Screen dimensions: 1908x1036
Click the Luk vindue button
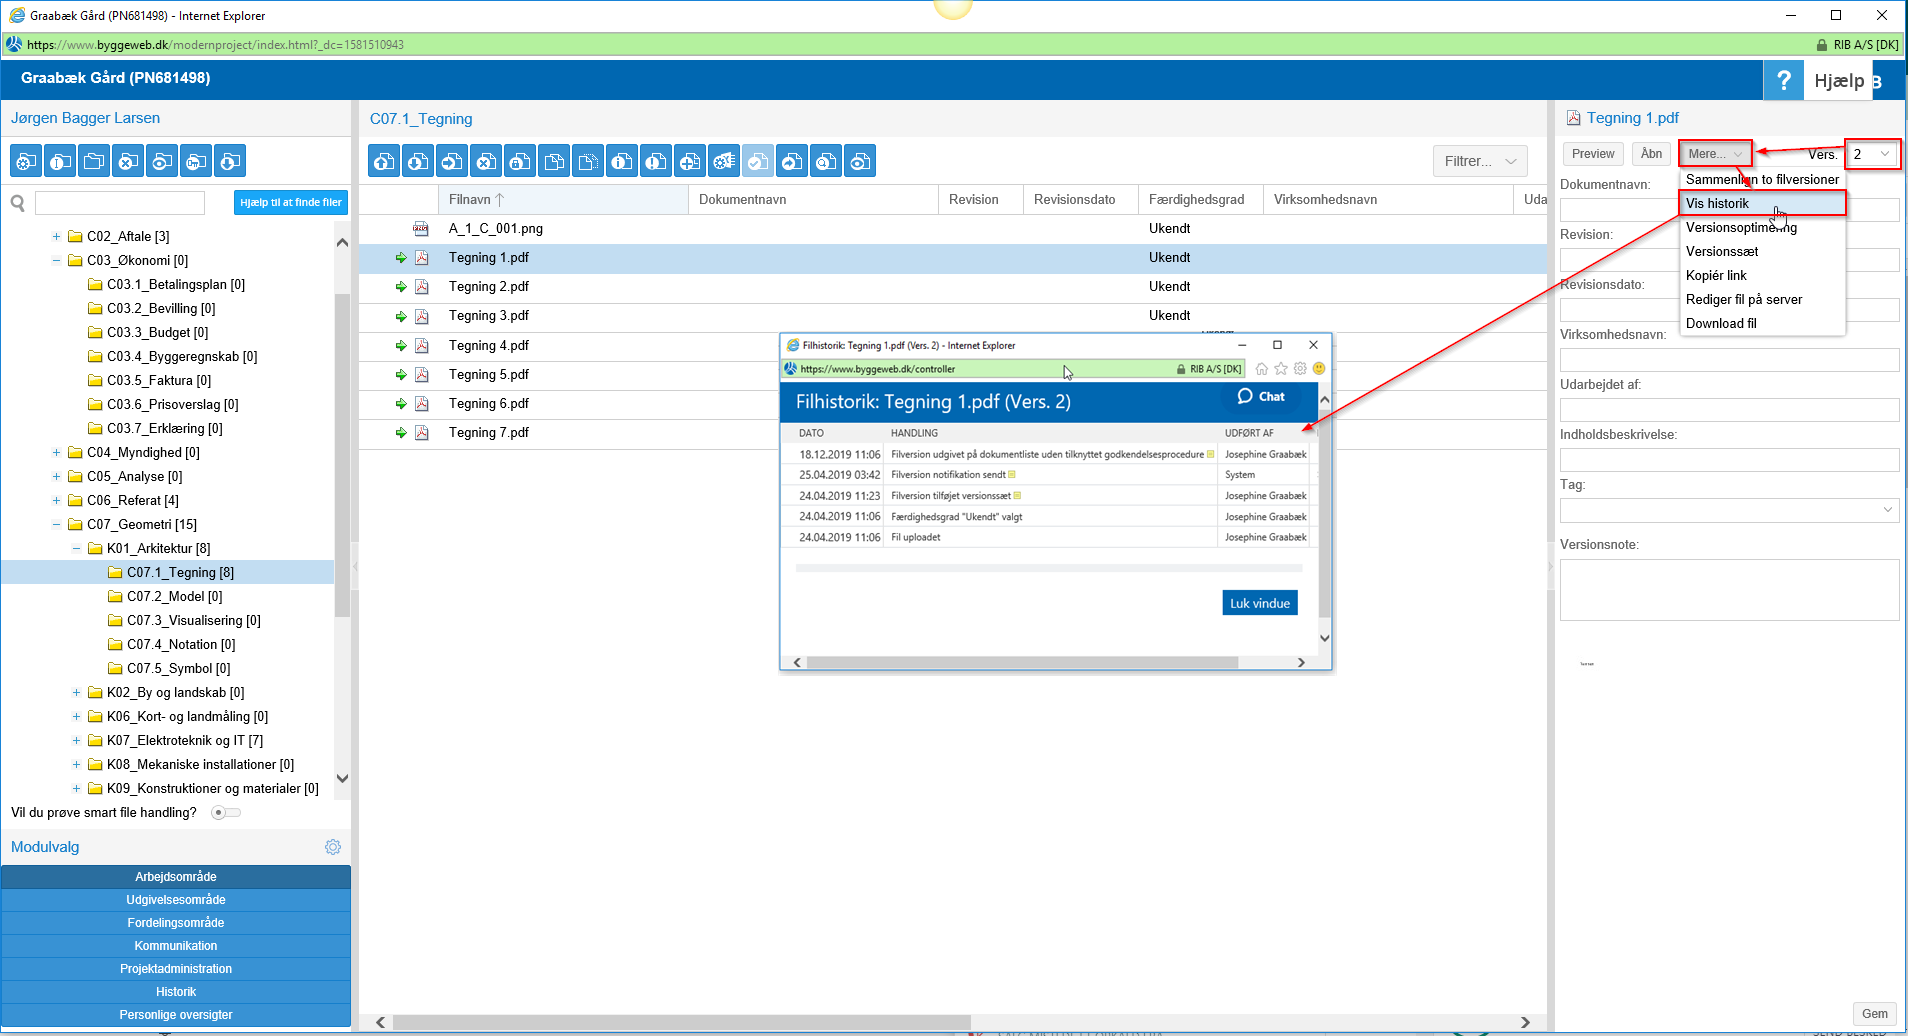[1259, 603]
